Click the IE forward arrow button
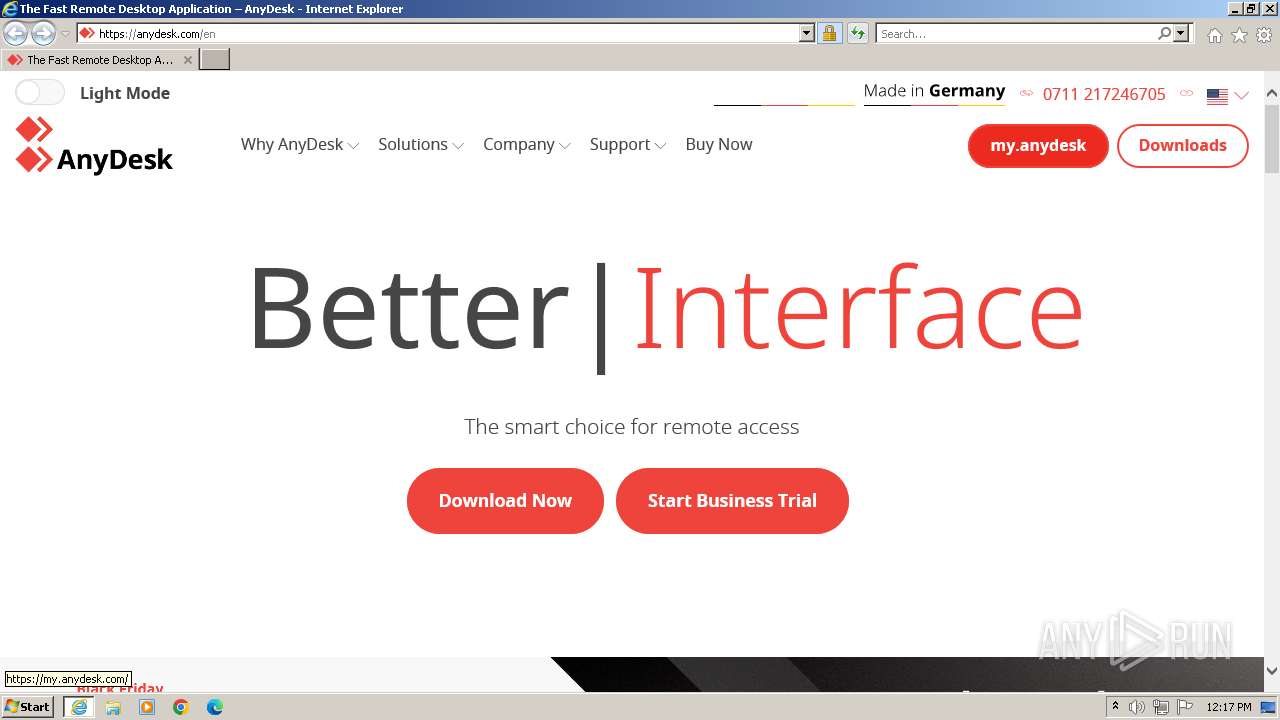 43,34
